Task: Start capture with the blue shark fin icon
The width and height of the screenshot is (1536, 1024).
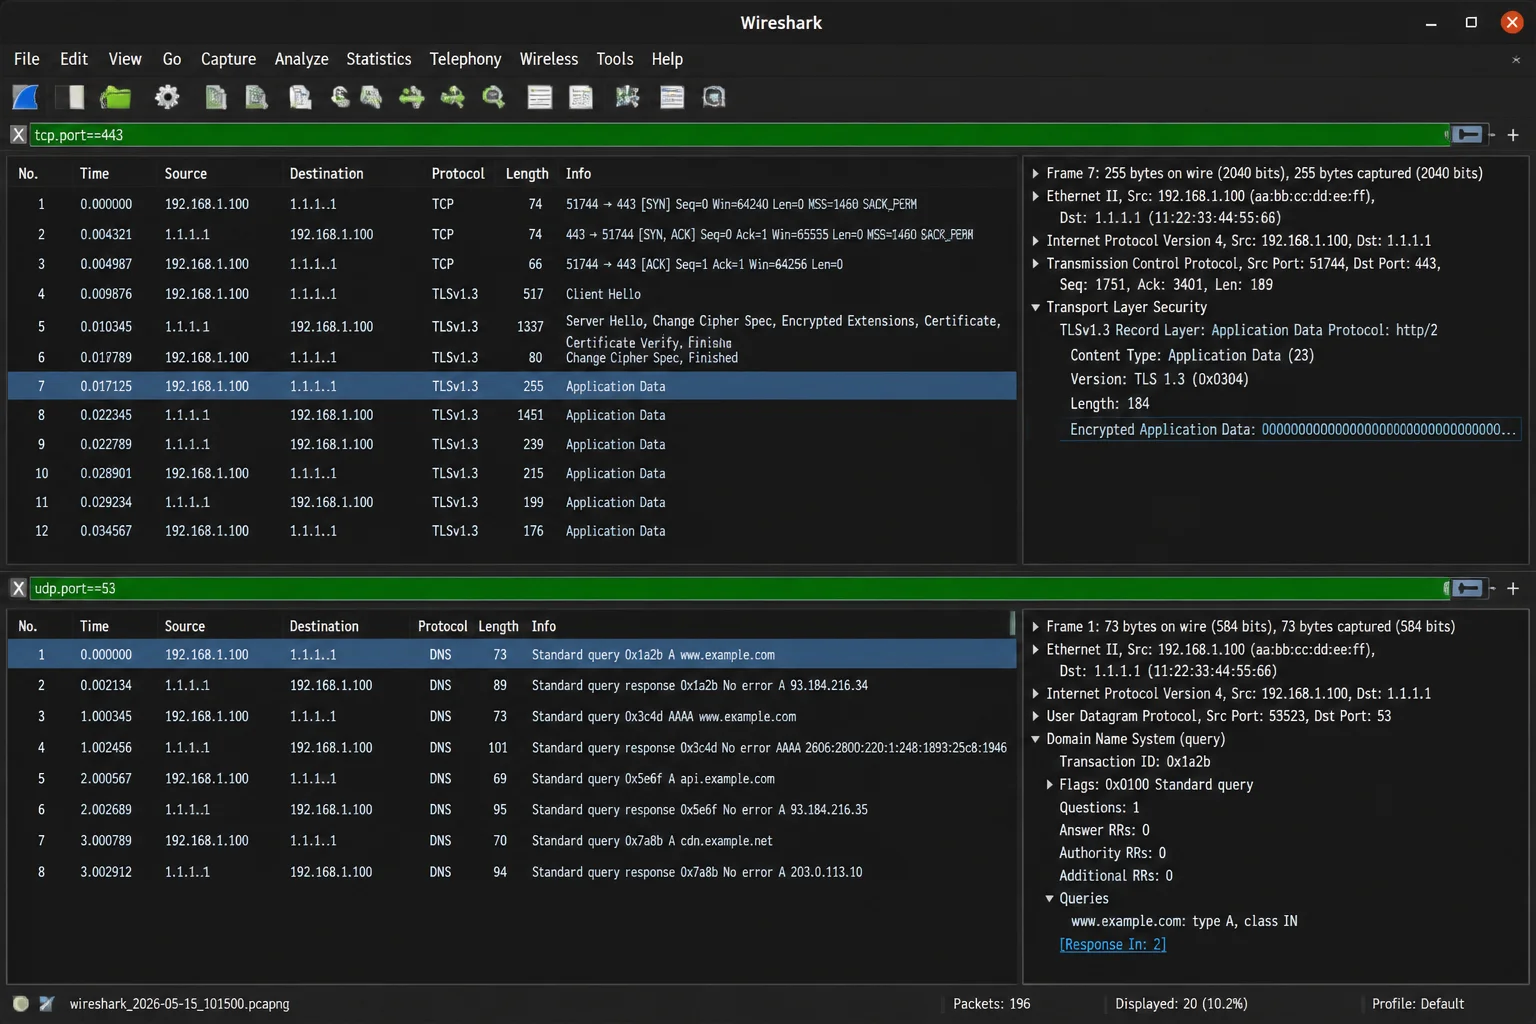Action: (25, 97)
